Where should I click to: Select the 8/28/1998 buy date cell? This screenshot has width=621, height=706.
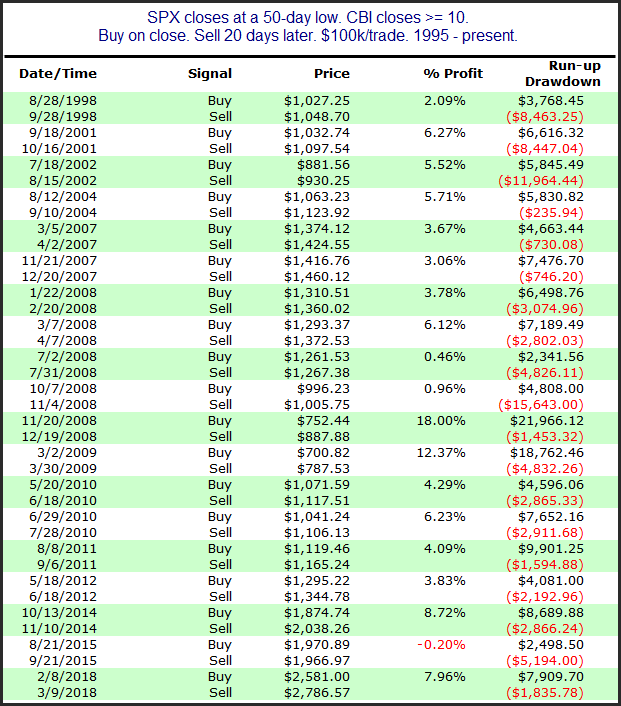click(63, 100)
